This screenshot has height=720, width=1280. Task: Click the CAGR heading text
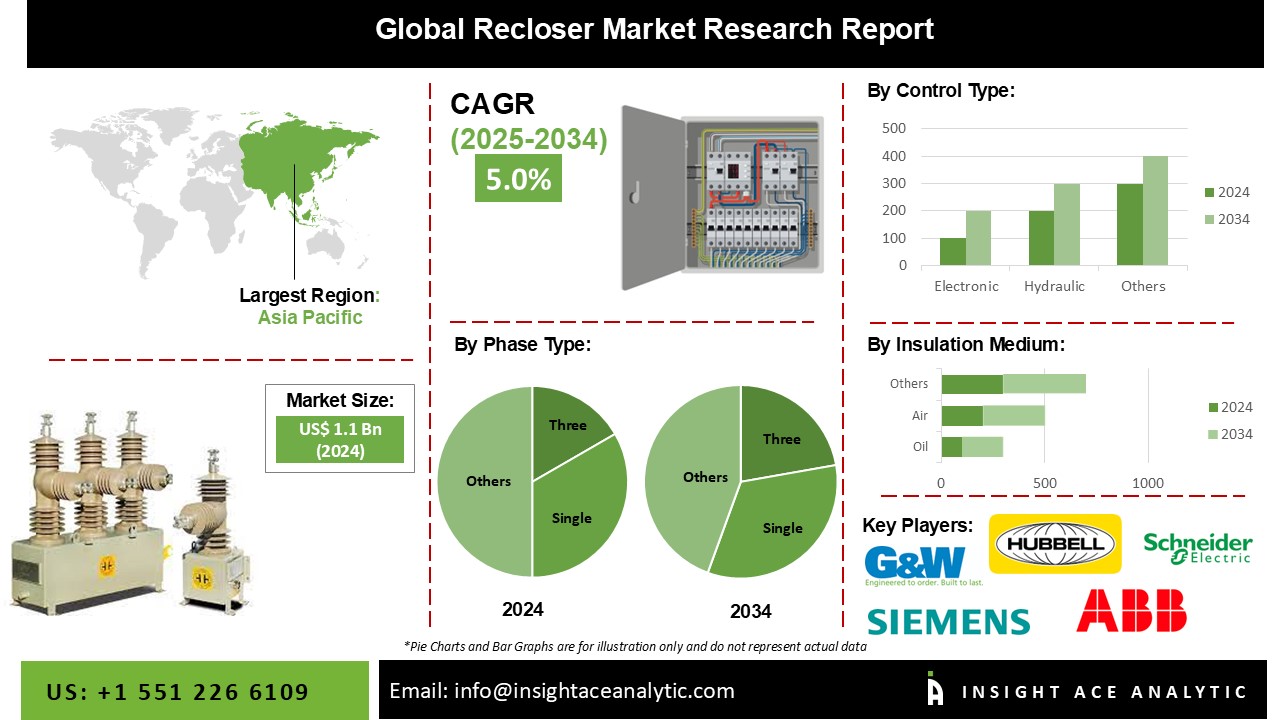493,104
